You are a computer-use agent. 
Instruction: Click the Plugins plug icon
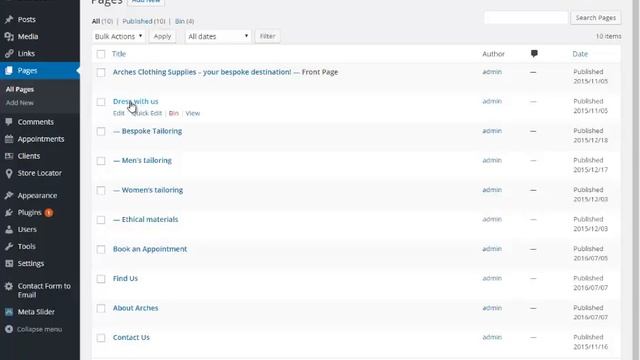click(9, 213)
